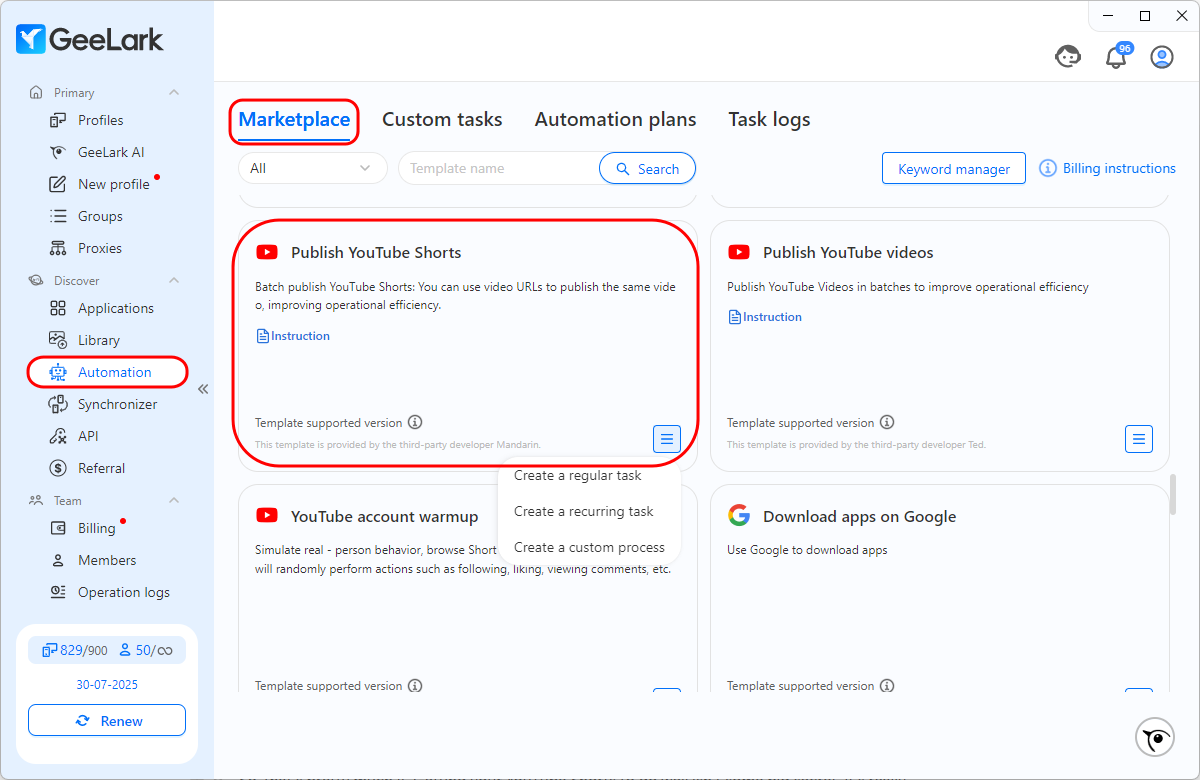This screenshot has height=780, width=1200.
Task: Open the All category dropdown
Action: point(312,168)
